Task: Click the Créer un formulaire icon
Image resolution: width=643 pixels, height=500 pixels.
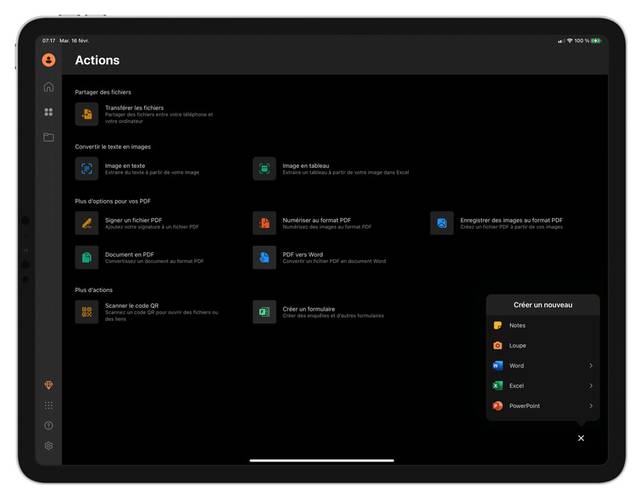Action: point(264,312)
